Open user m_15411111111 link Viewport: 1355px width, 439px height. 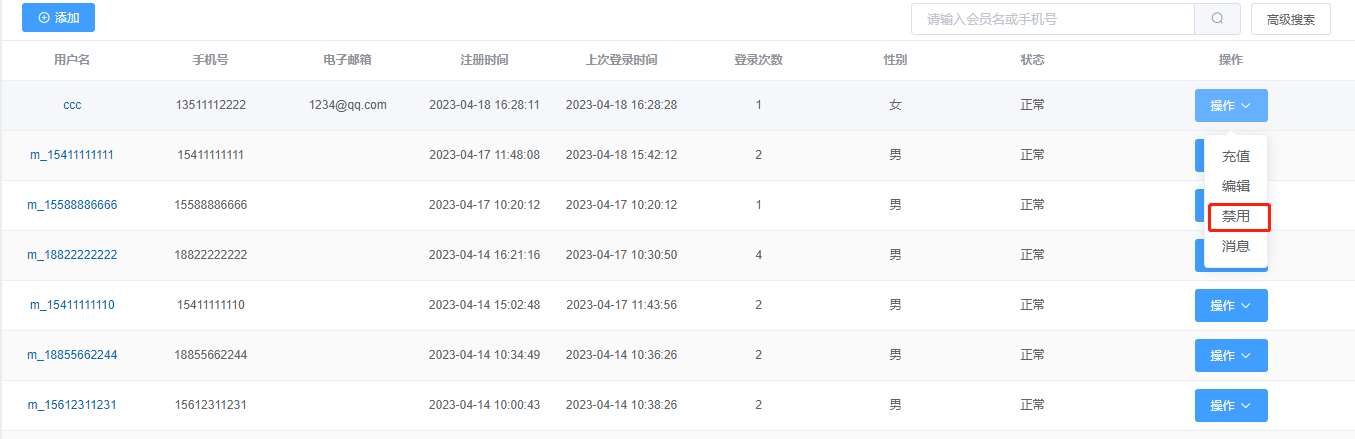[x=72, y=155]
